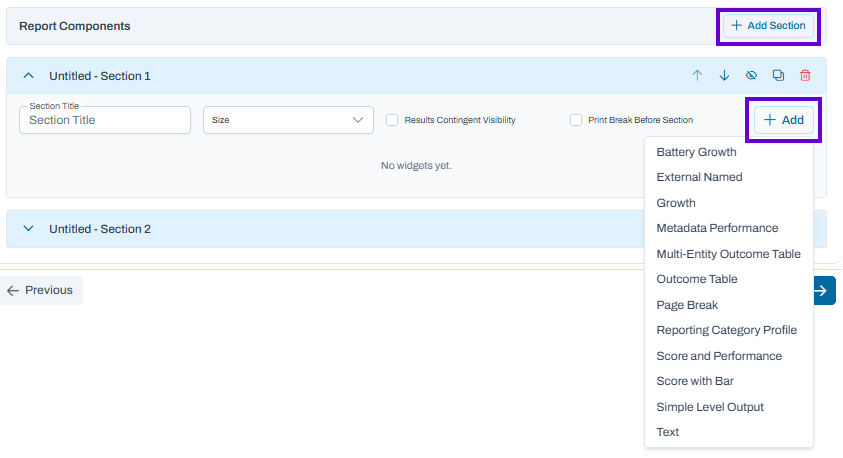Choose the Text widget option

728,432
